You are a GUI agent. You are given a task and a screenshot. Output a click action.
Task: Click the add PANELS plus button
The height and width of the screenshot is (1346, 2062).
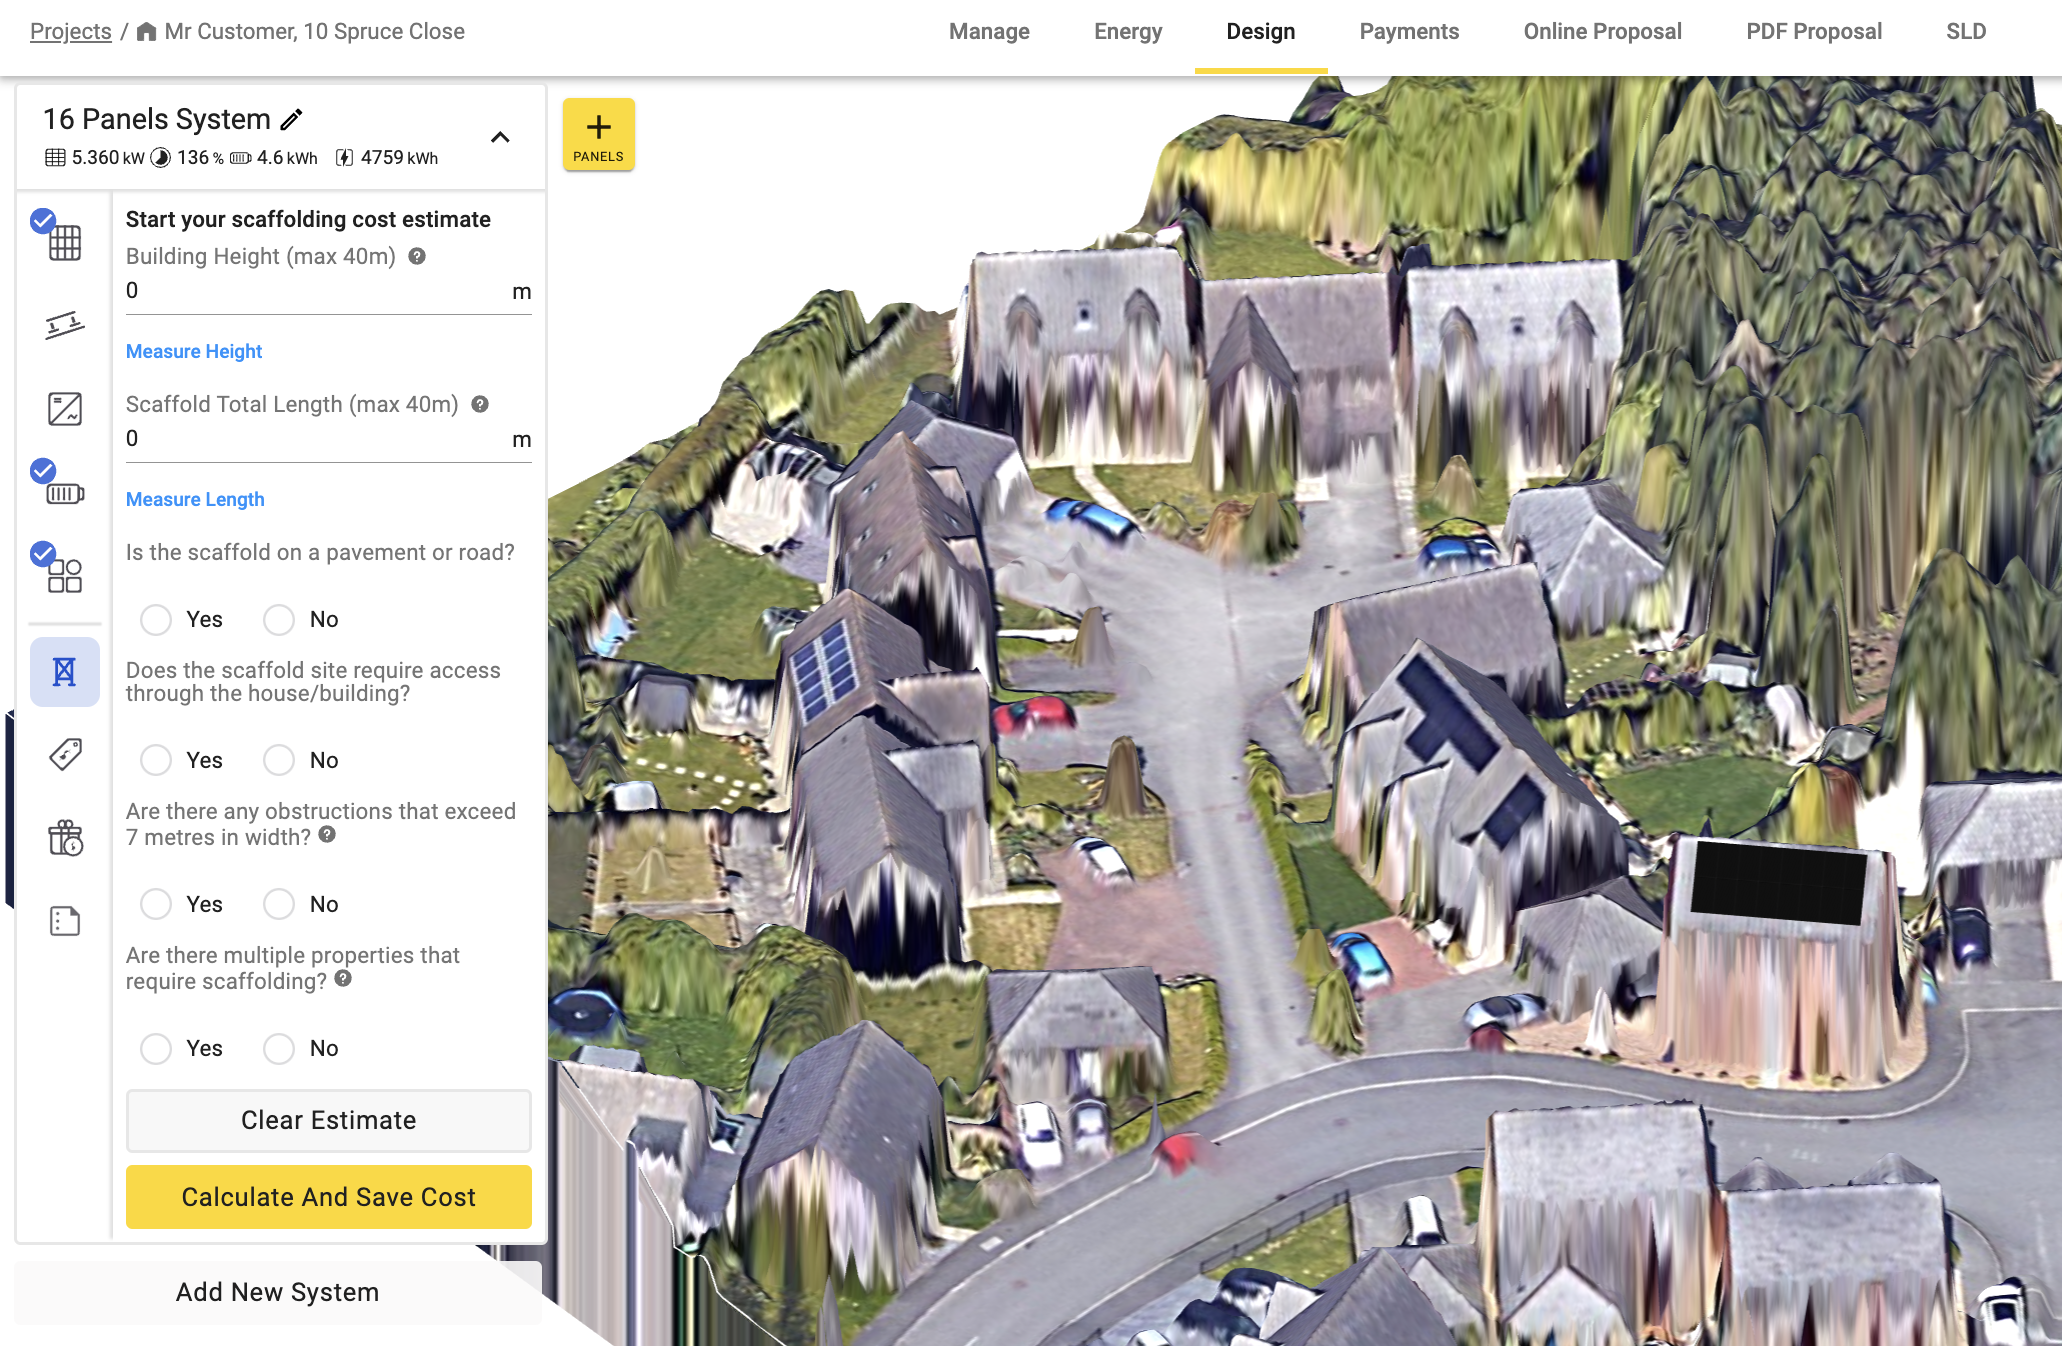[599, 135]
